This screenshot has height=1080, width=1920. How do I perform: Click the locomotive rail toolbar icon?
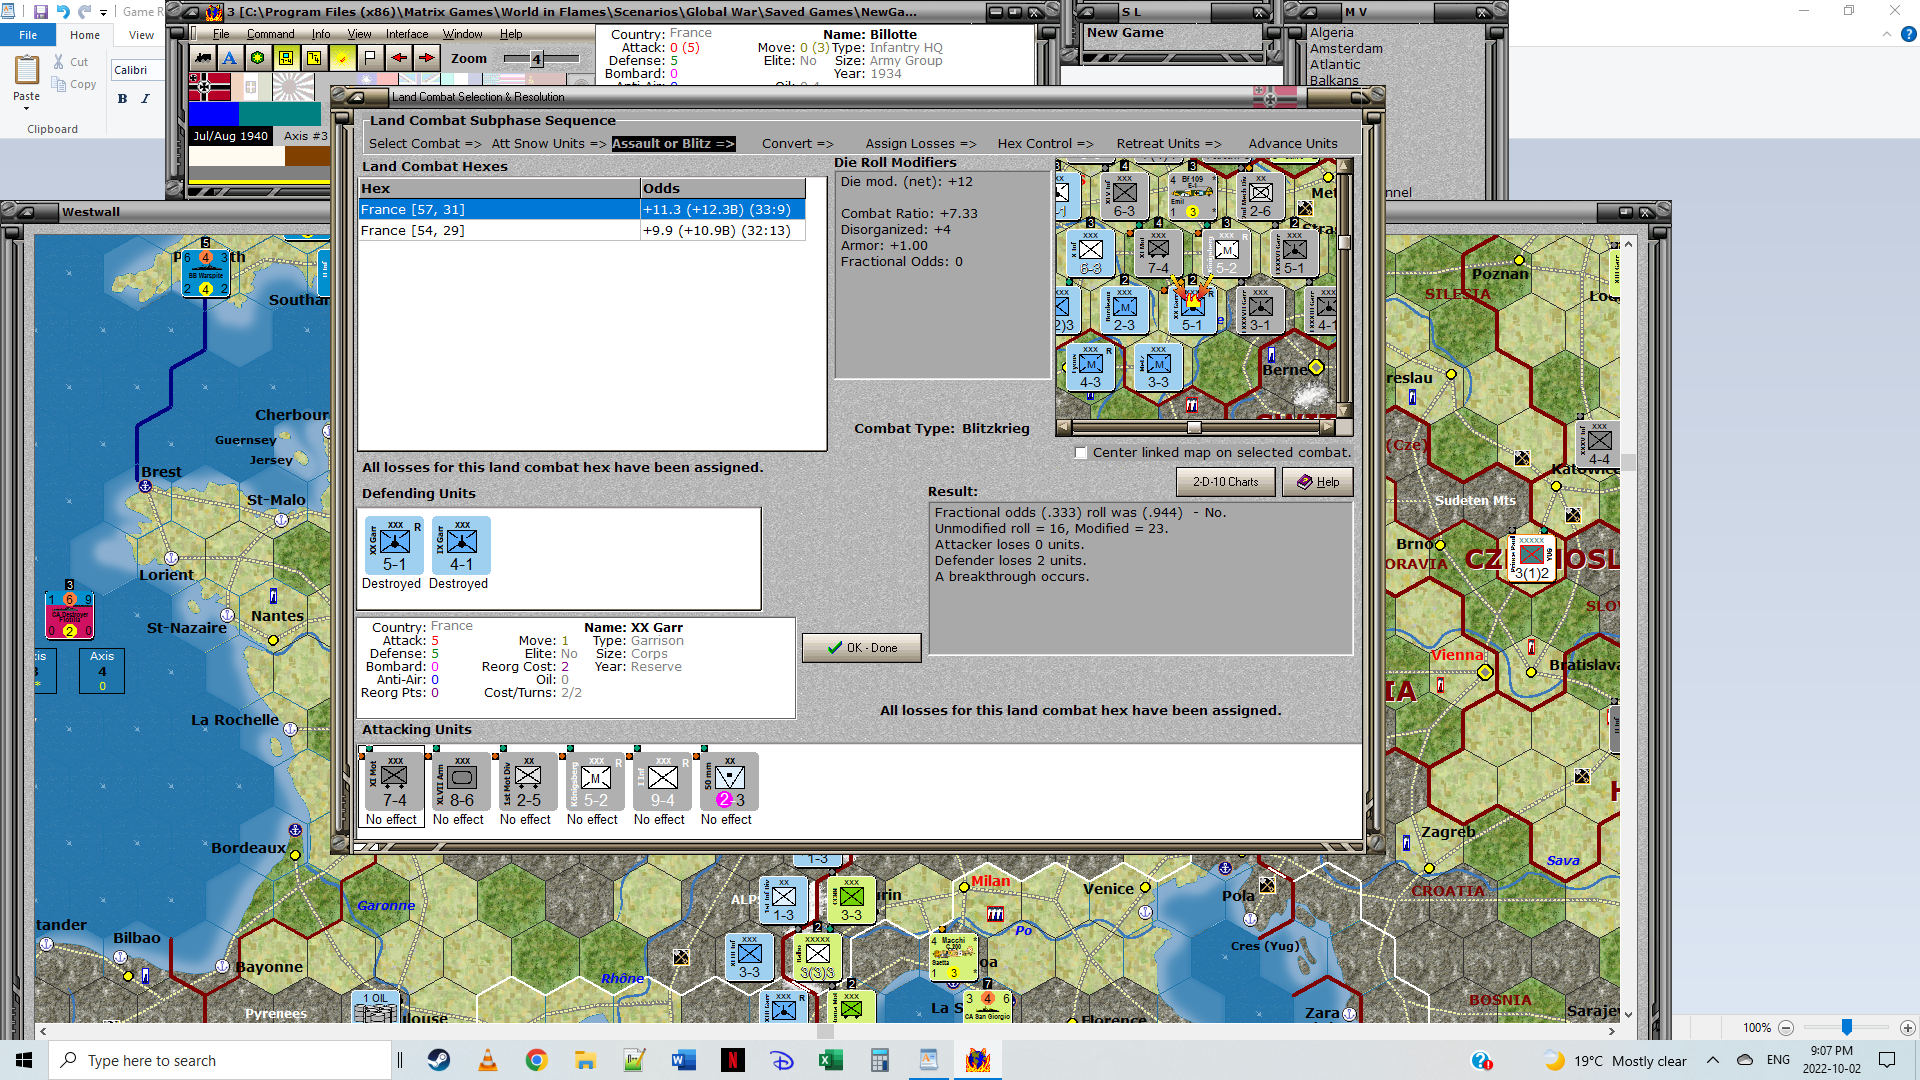pos(203,58)
